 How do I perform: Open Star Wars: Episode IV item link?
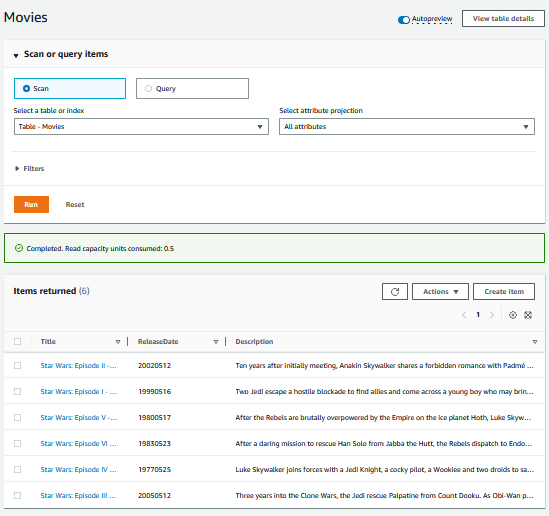(x=78, y=469)
